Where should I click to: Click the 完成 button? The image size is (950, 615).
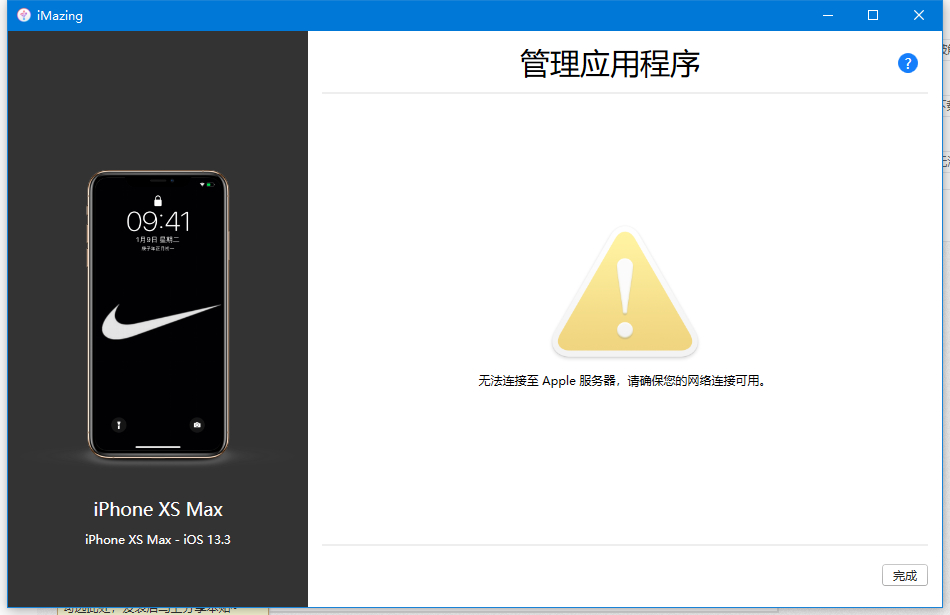click(905, 575)
